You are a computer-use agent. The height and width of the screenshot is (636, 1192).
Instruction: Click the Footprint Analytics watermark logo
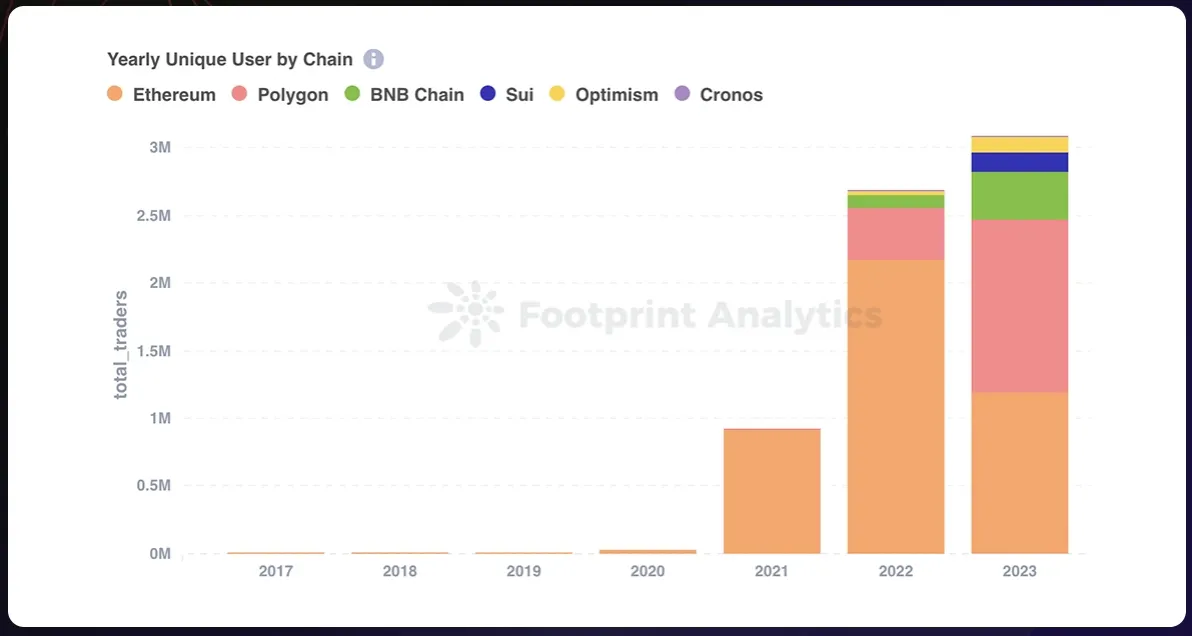465,314
